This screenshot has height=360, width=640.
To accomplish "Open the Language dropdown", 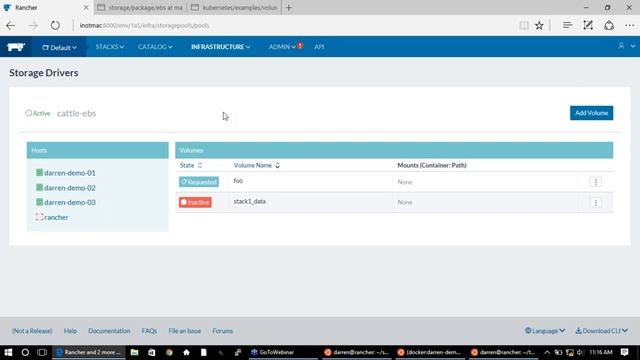I will pos(545,331).
